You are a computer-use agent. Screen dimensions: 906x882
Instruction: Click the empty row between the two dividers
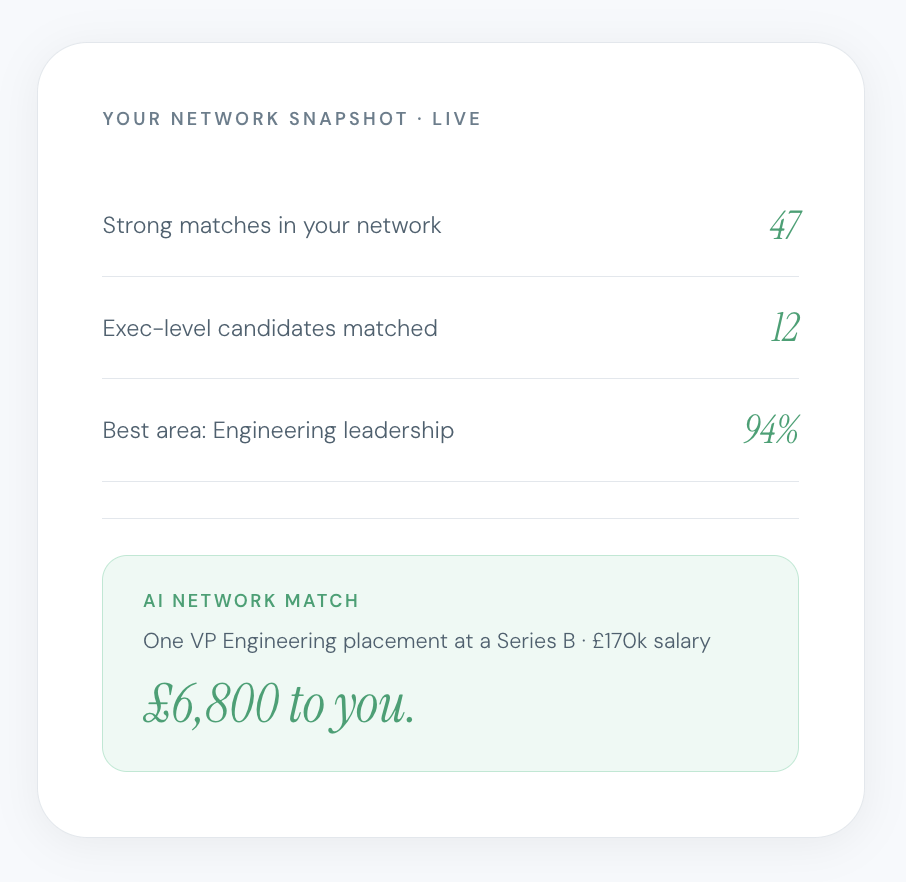tap(450, 500)
